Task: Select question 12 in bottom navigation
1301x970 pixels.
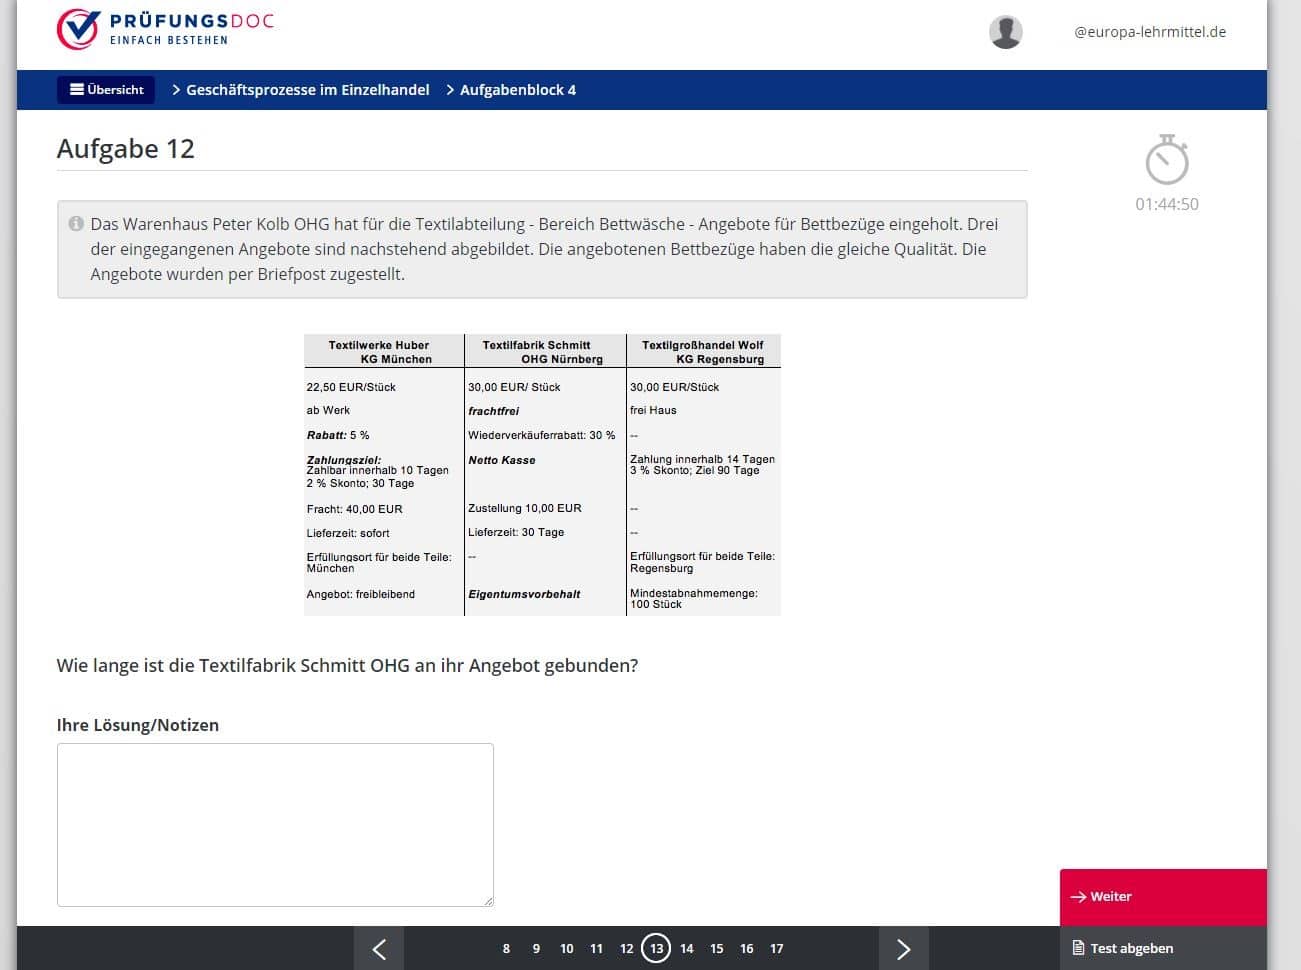Action: pos(626,948)
